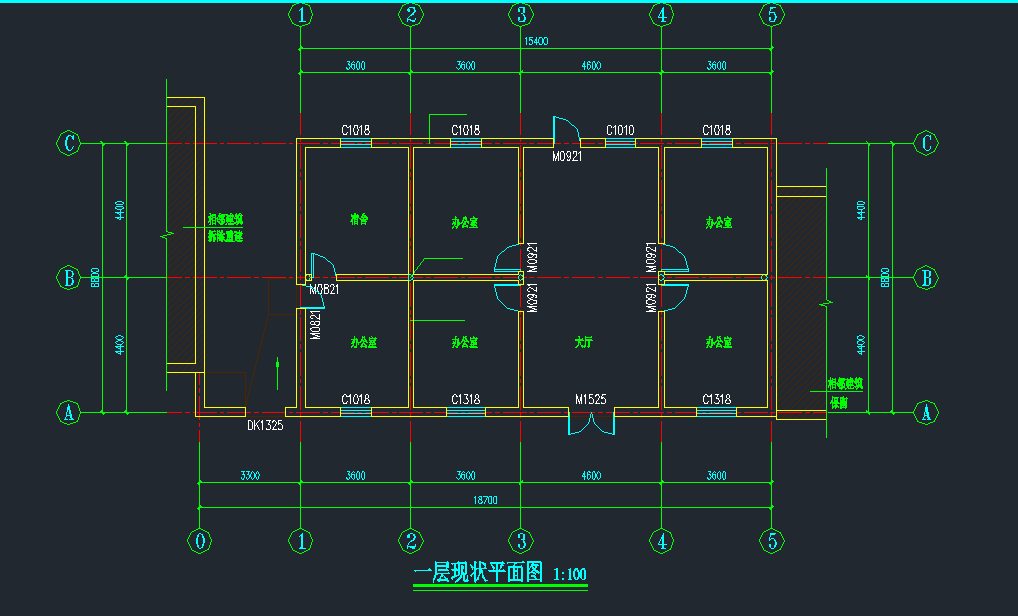Select the 15400 overall dimension text
1018x616 pixels.
[x=536, y=42]
